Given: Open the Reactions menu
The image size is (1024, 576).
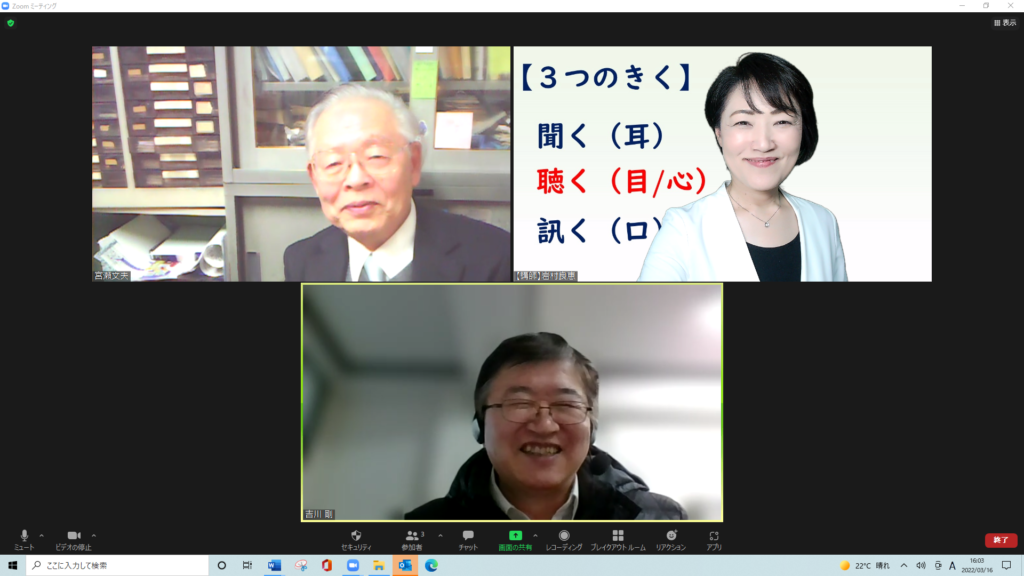Looking at the screenshot, I should point(671,537).
